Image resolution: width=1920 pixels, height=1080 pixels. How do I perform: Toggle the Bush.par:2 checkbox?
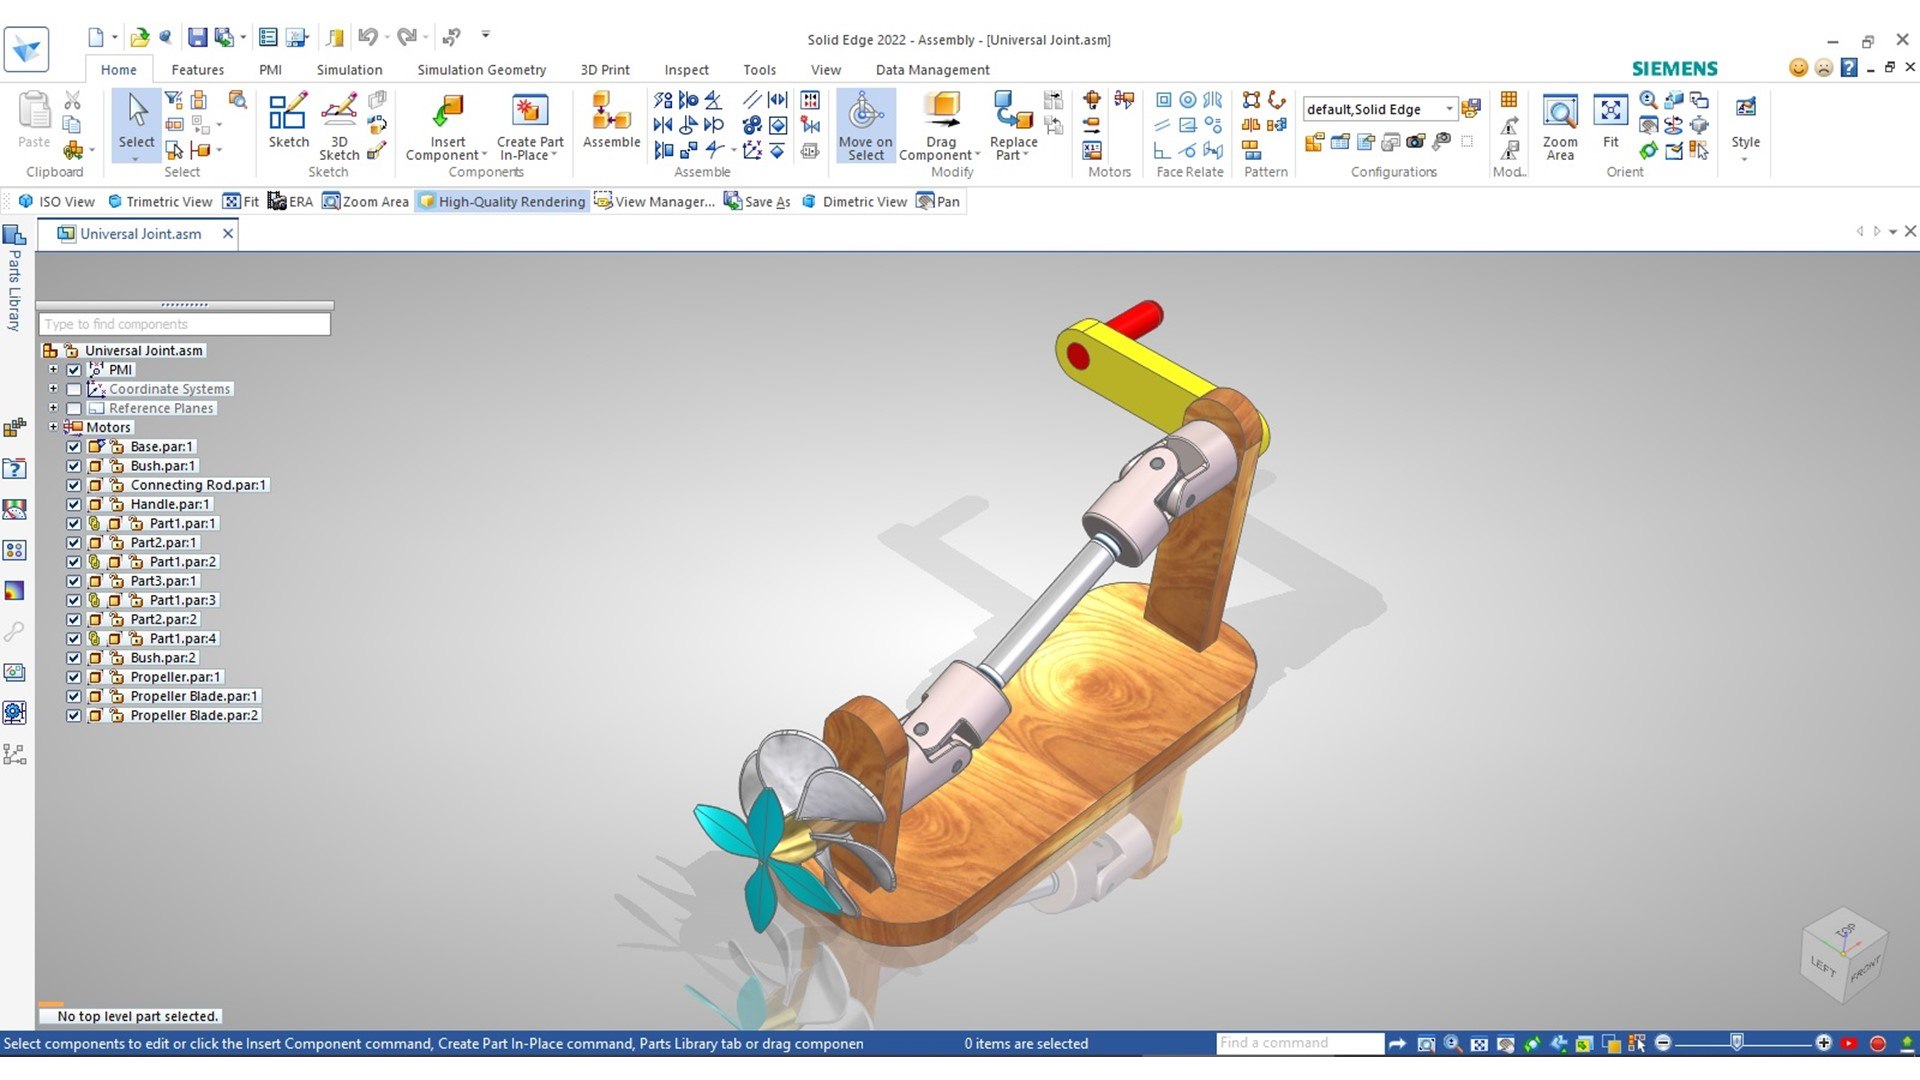[74, 658]
